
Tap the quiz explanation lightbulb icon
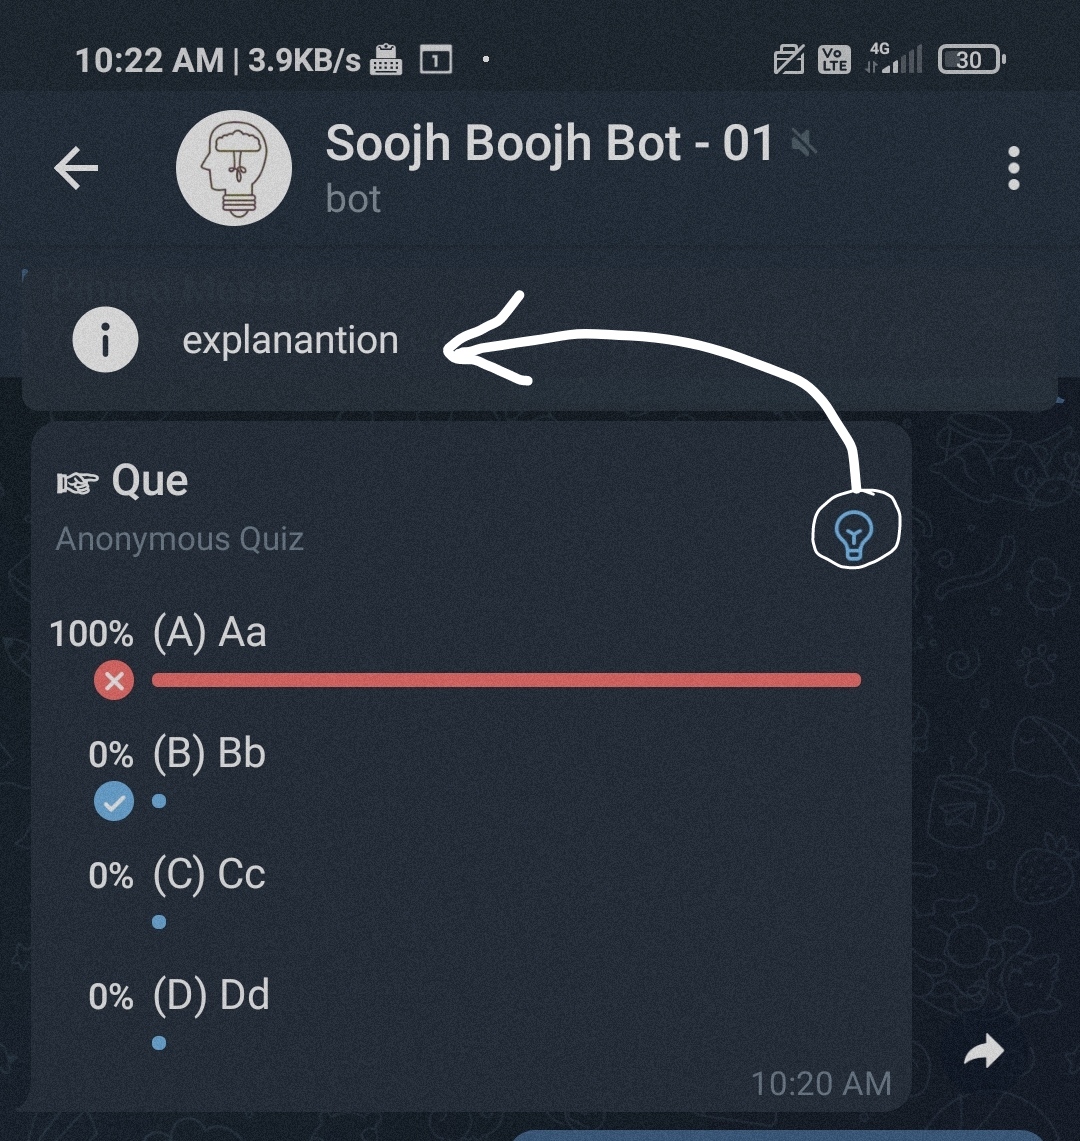coord(855,531)
